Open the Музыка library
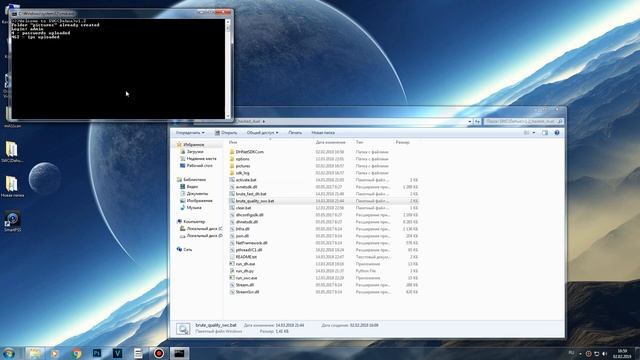The image size is (640, 360). pos(194,208)
